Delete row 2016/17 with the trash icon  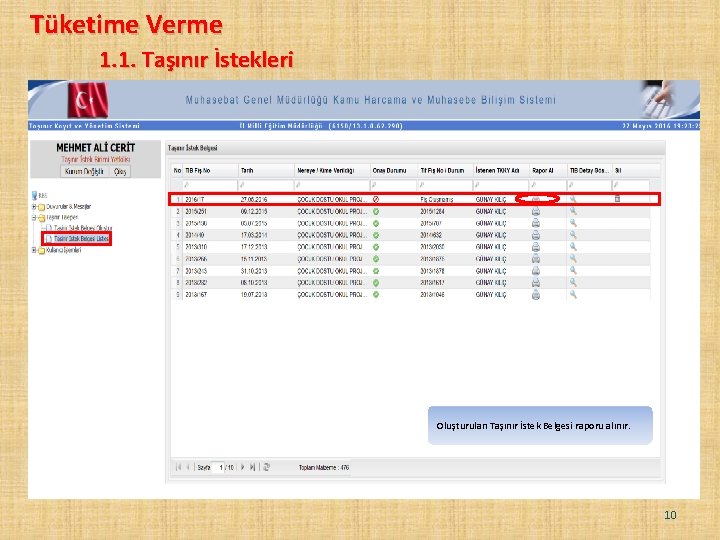618,198
